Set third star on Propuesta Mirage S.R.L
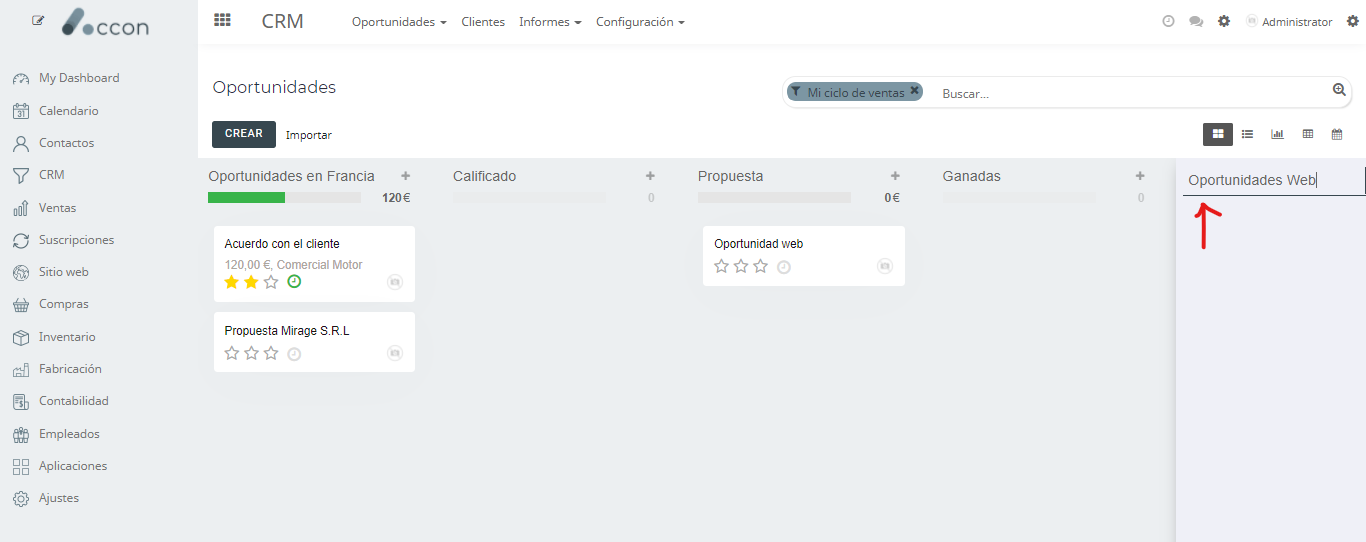Image resolution: width=1366 pixels, height=542 pixels. (271, 353)
